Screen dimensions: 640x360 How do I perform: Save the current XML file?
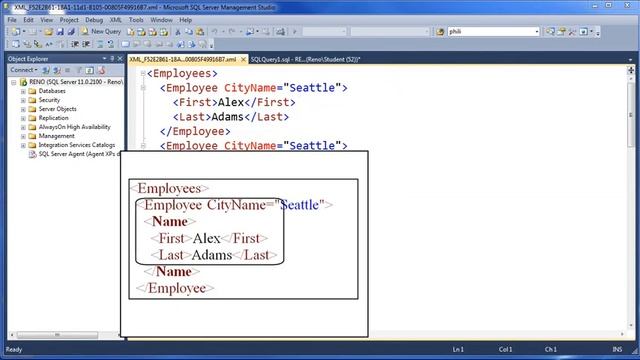pos(60,31)
